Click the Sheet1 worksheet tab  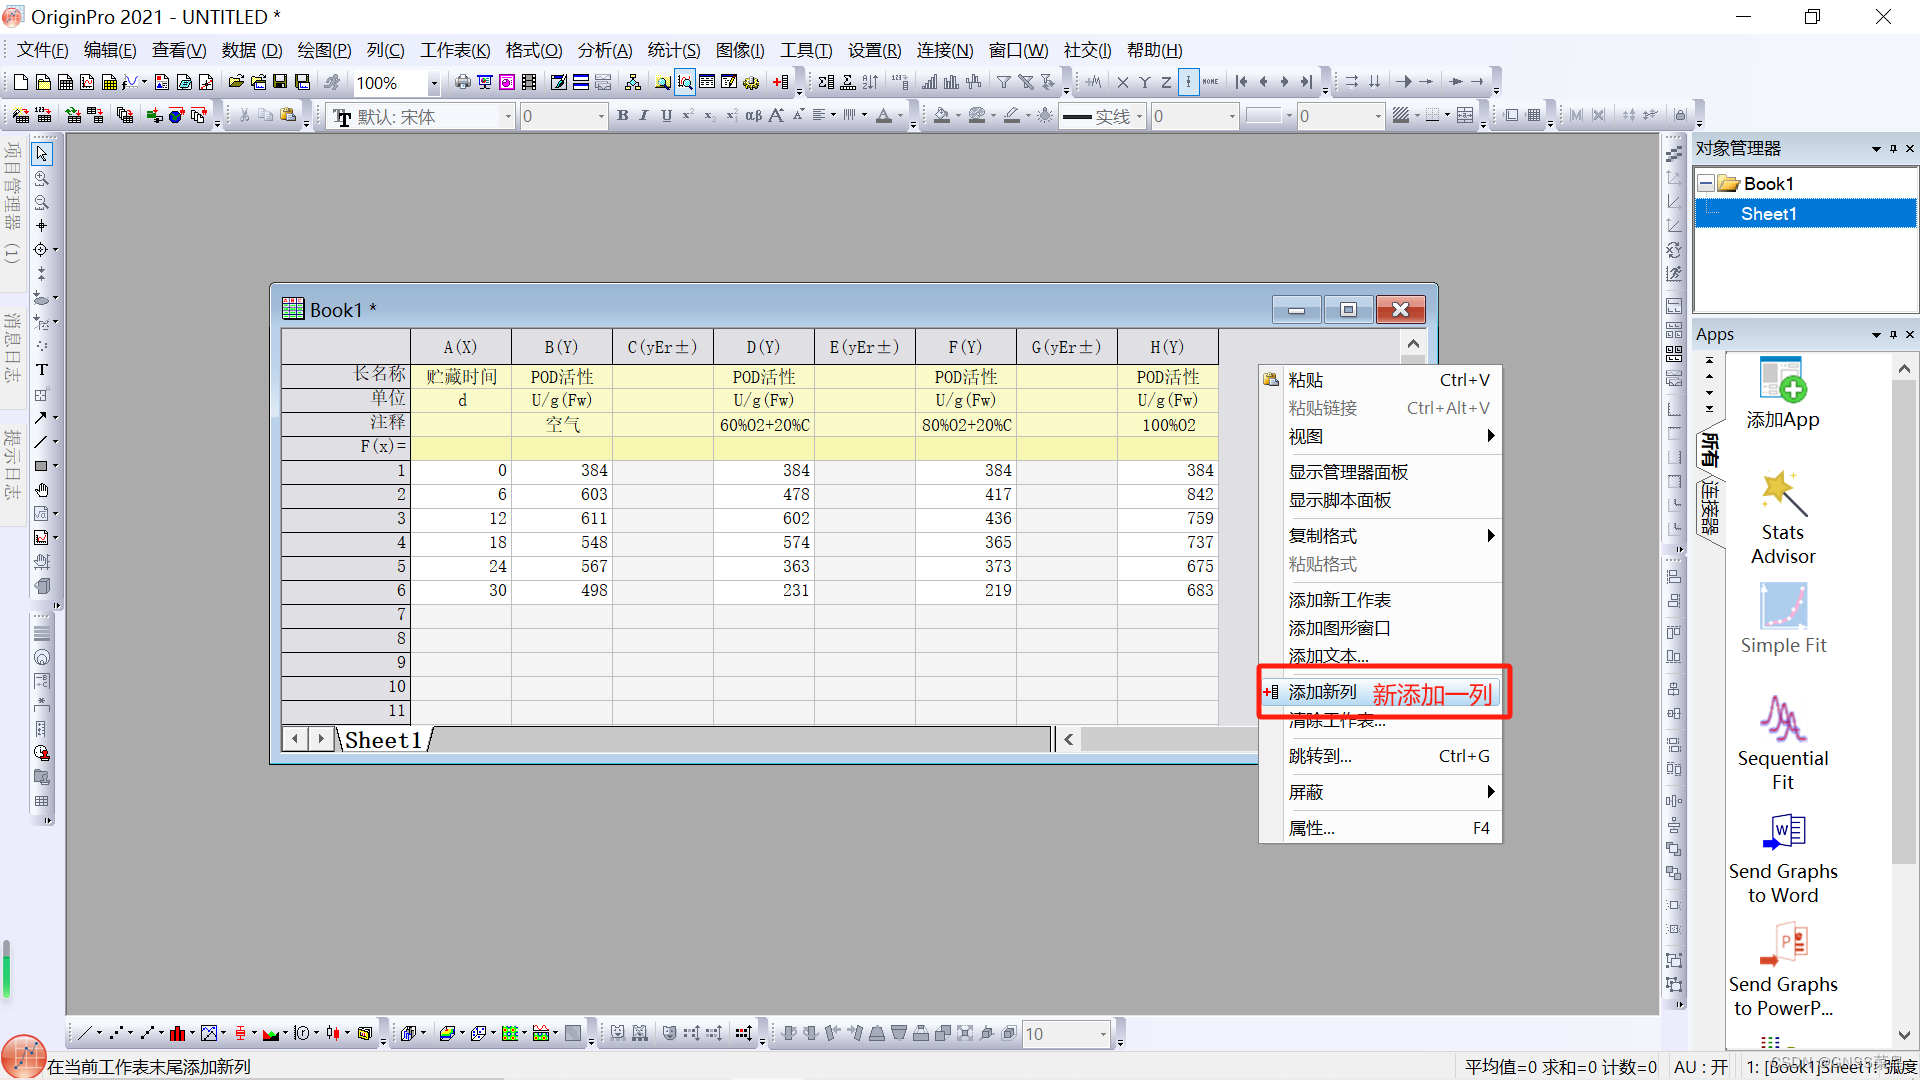383,740
